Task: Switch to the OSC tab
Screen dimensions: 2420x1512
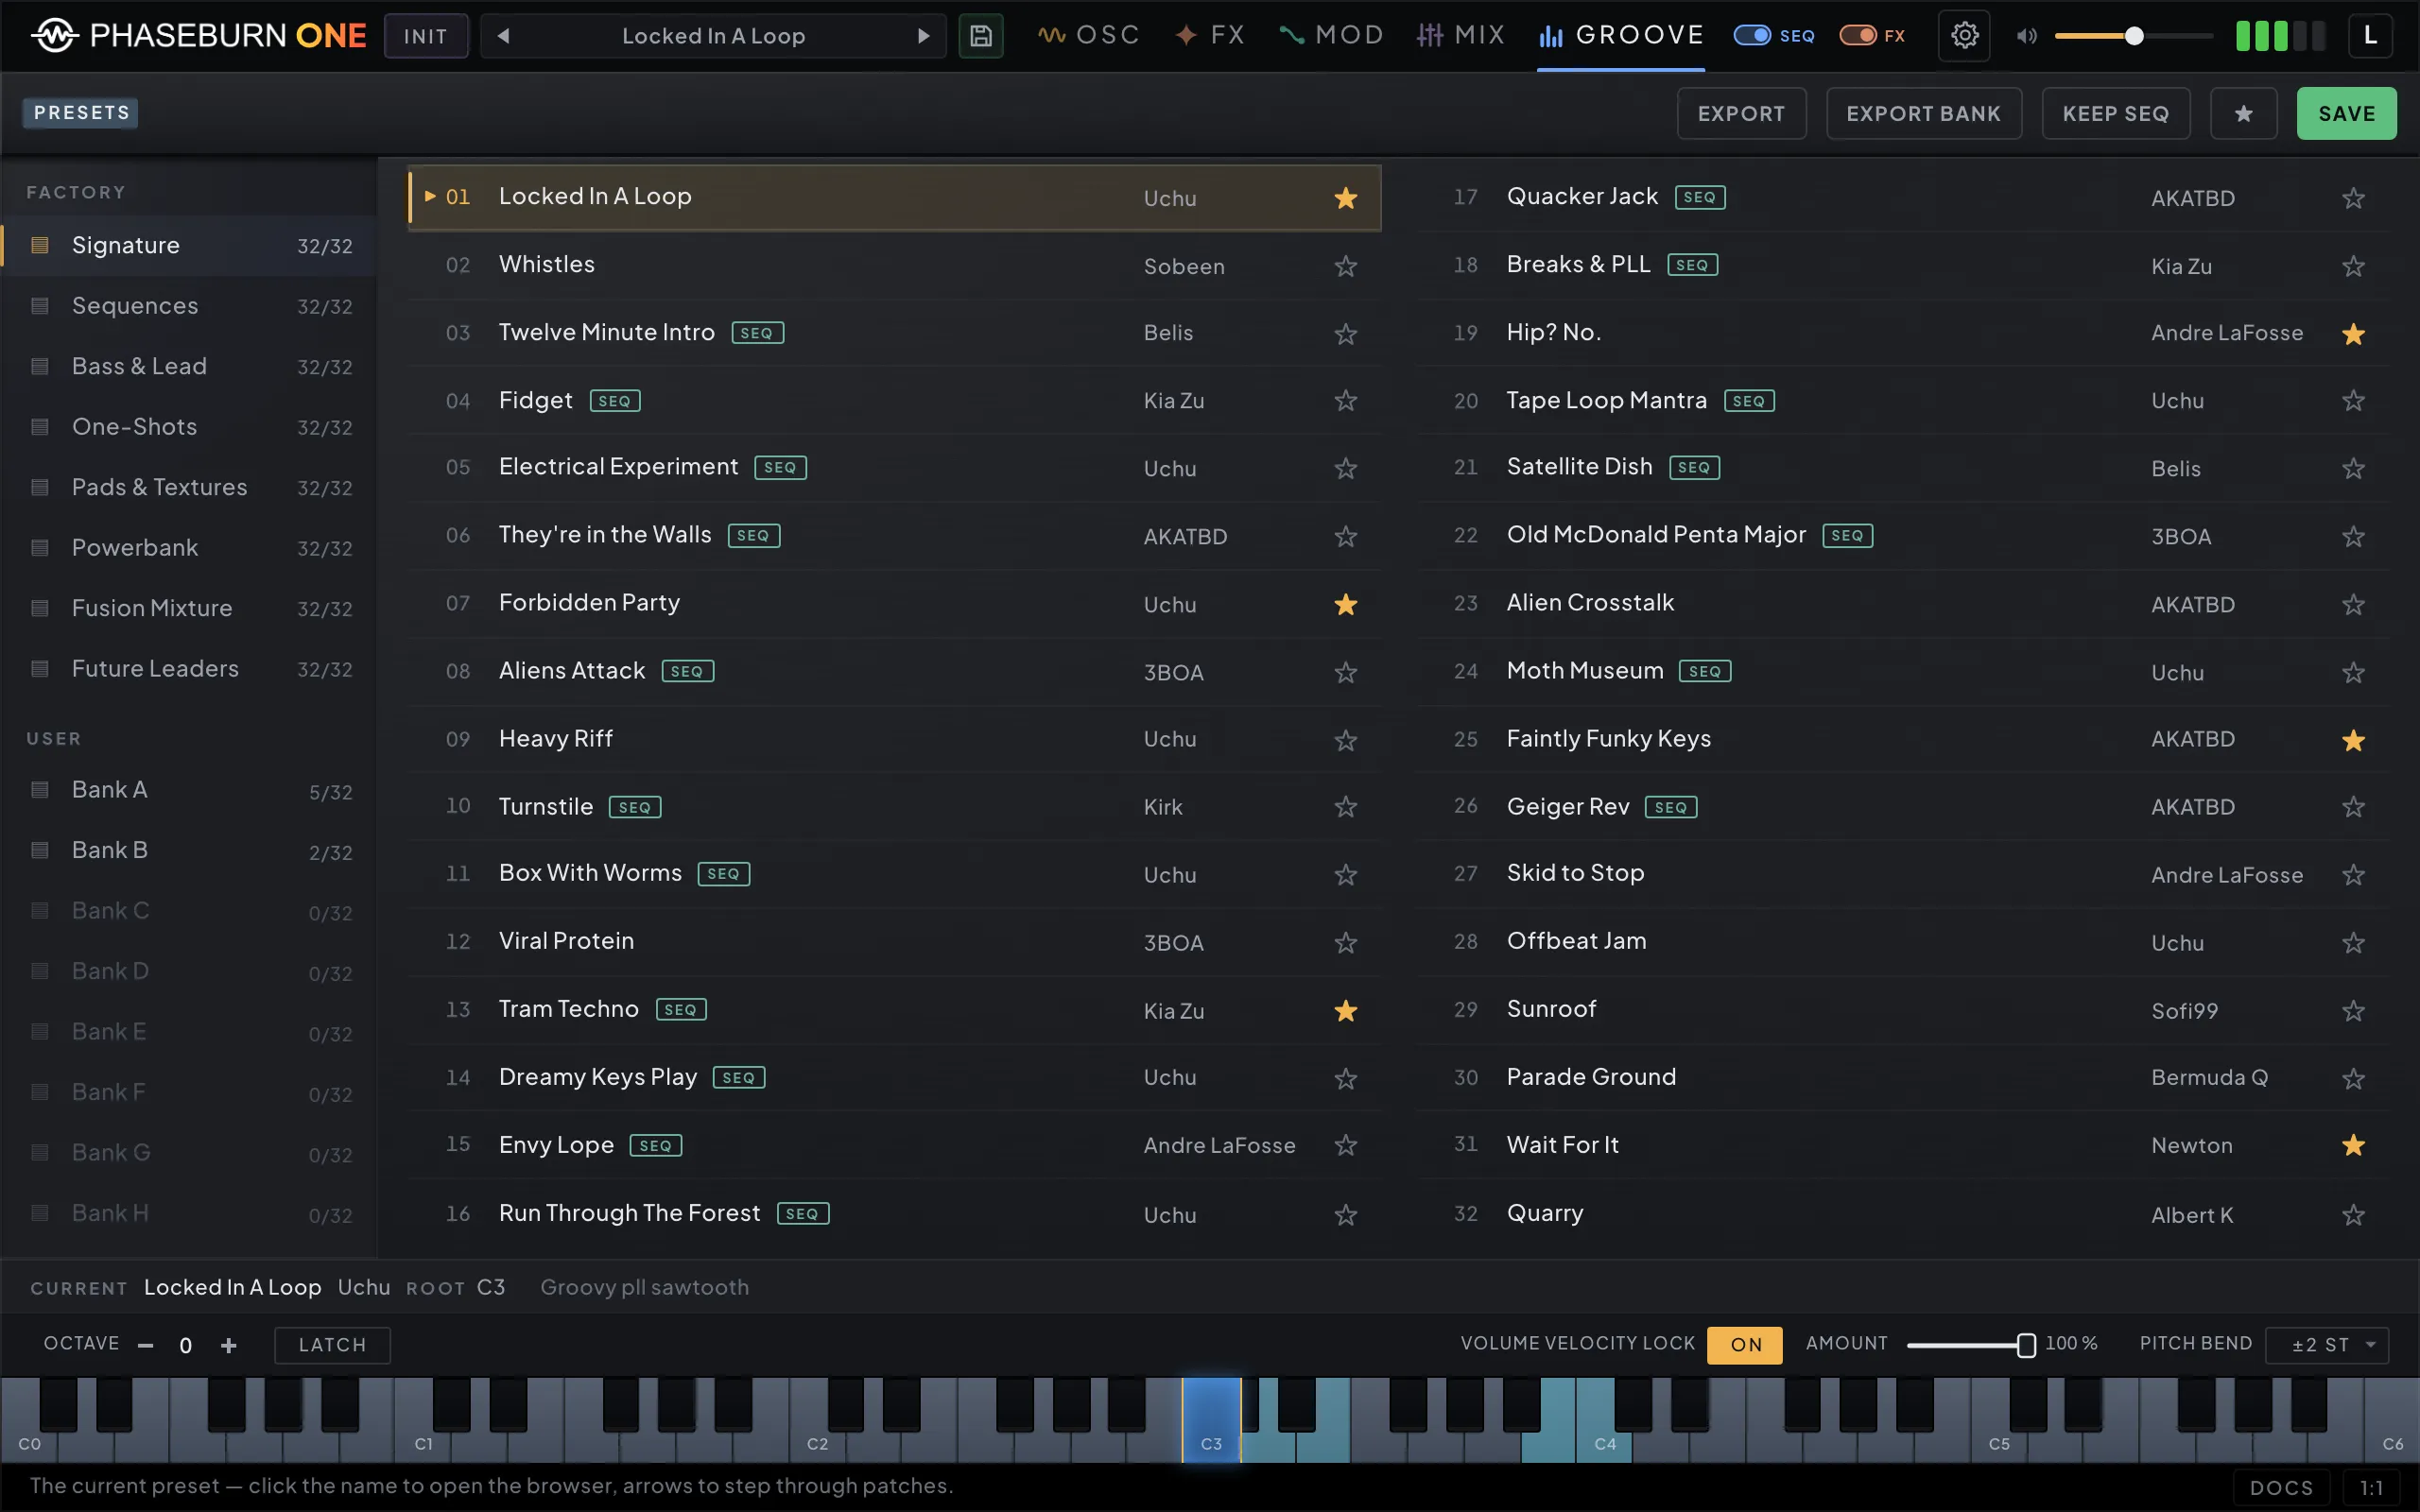Action: pos(1088,36)
